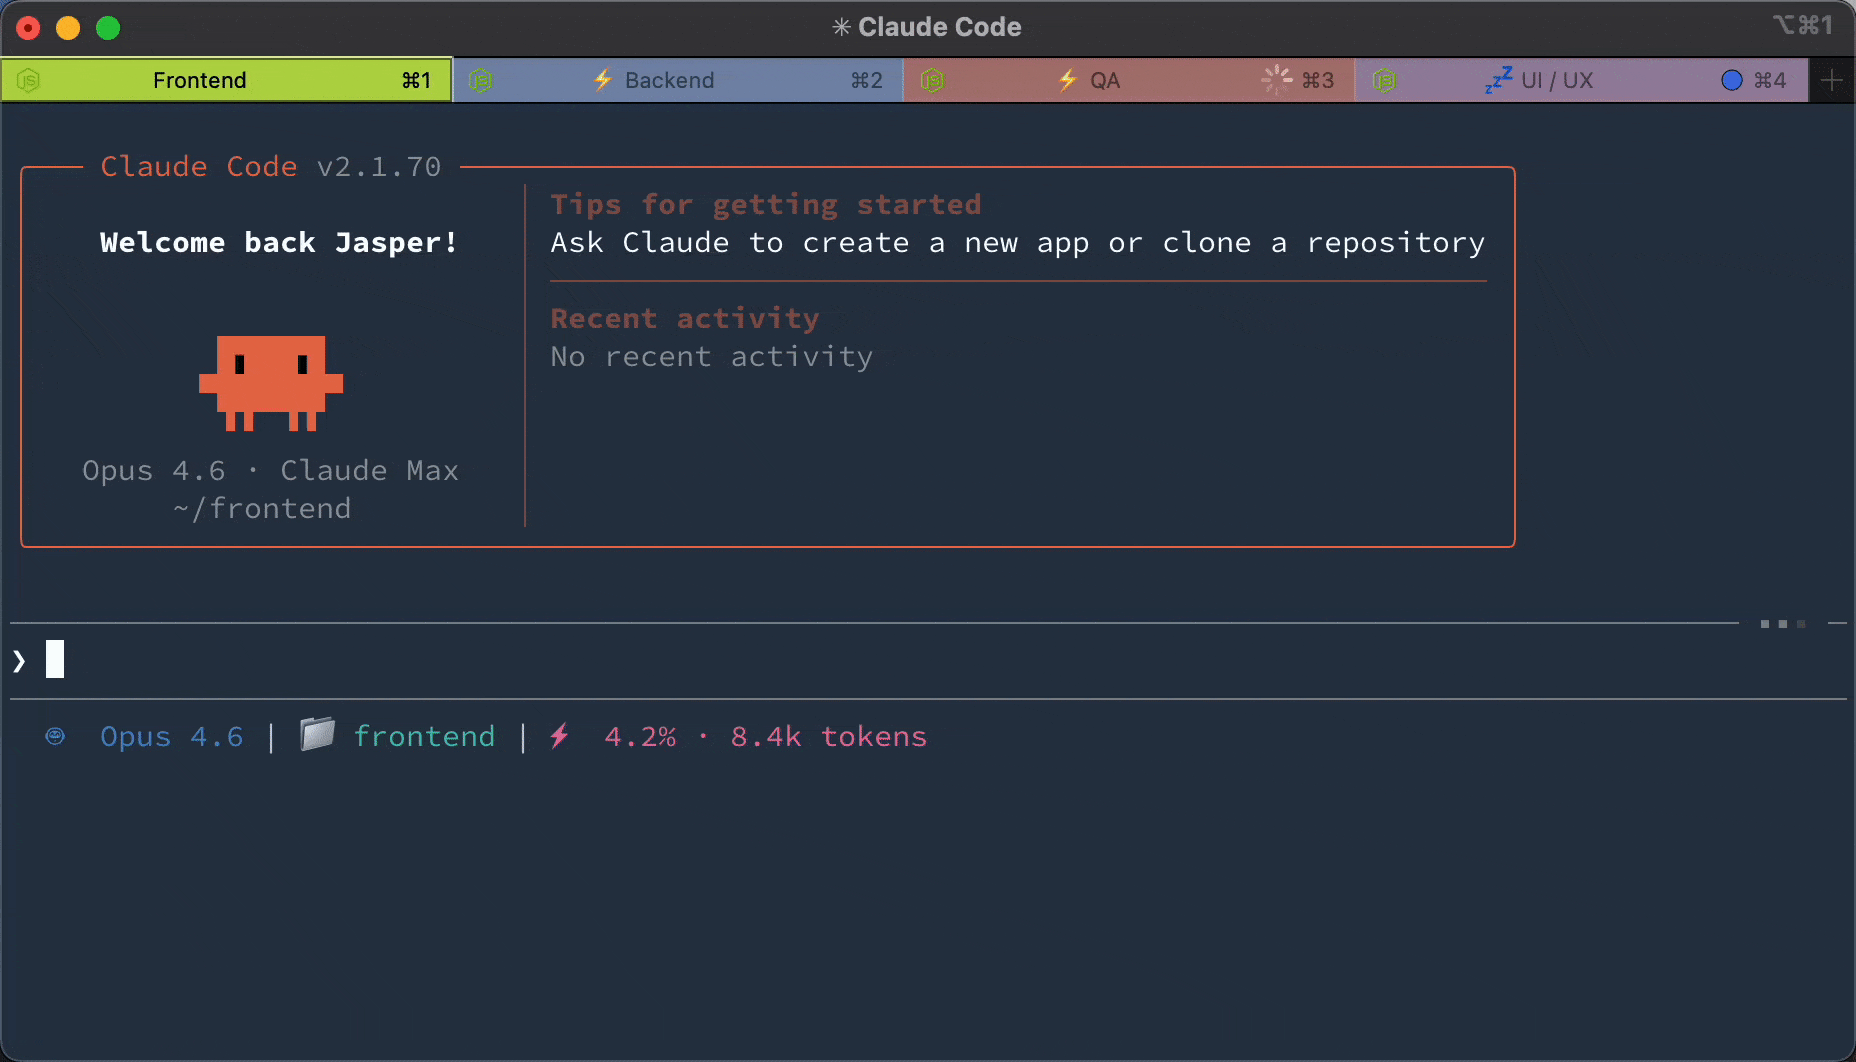Viewport: 1856px width, 1062px height.
Task: Click the Node.js icon on the UI / UX tab
Action: pyautogui.click(x=1384, y=80)
